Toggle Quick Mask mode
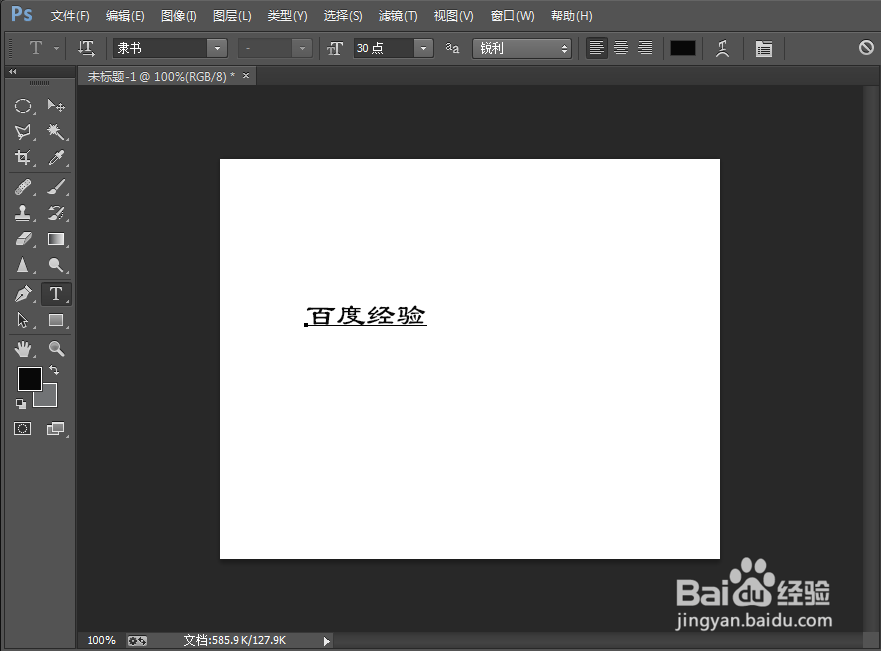 (x=22, y=429)
